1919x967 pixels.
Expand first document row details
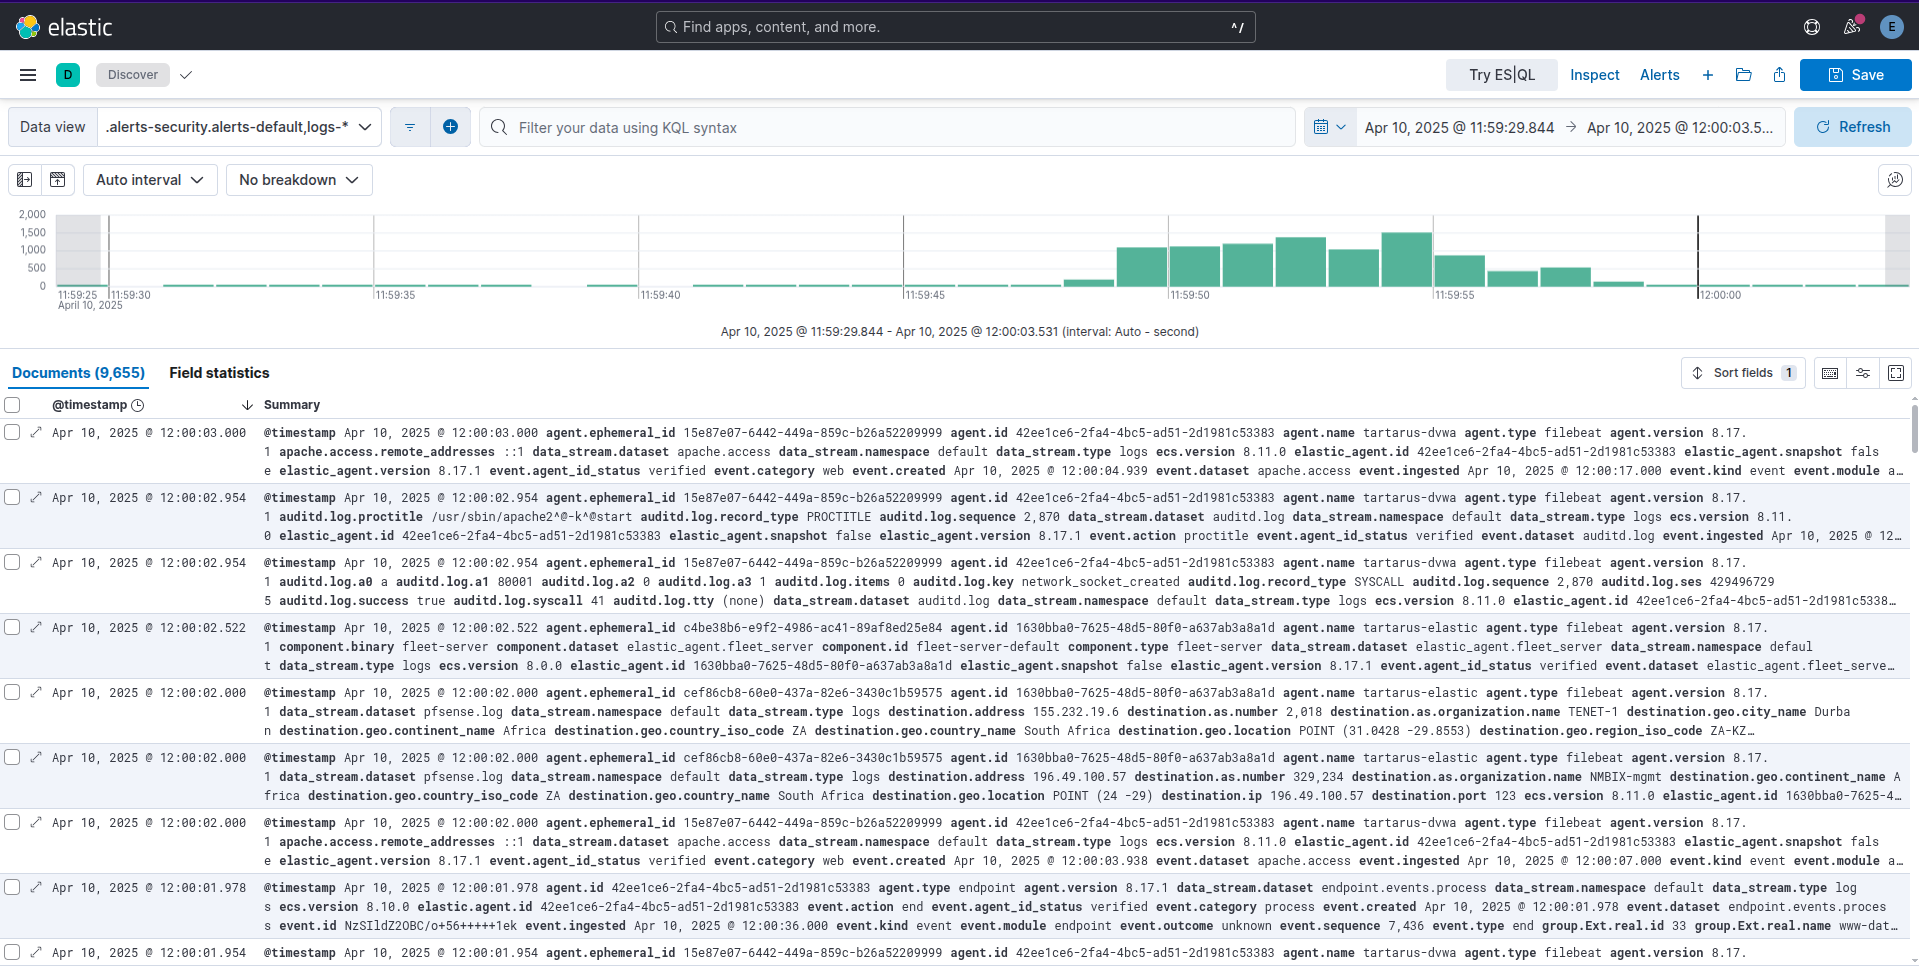click(x=36, y=433)
